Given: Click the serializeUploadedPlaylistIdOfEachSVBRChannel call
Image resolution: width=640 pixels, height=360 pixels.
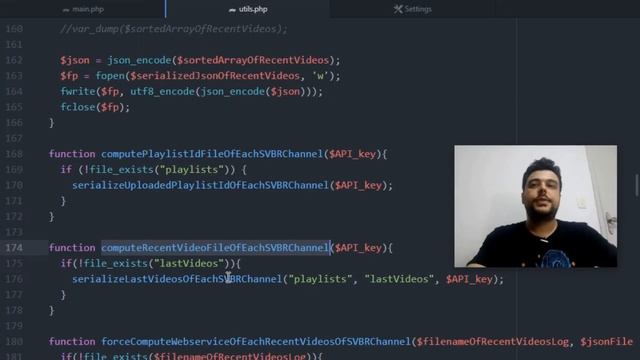Looking at the screenshot, I should (x=200, y=185).
